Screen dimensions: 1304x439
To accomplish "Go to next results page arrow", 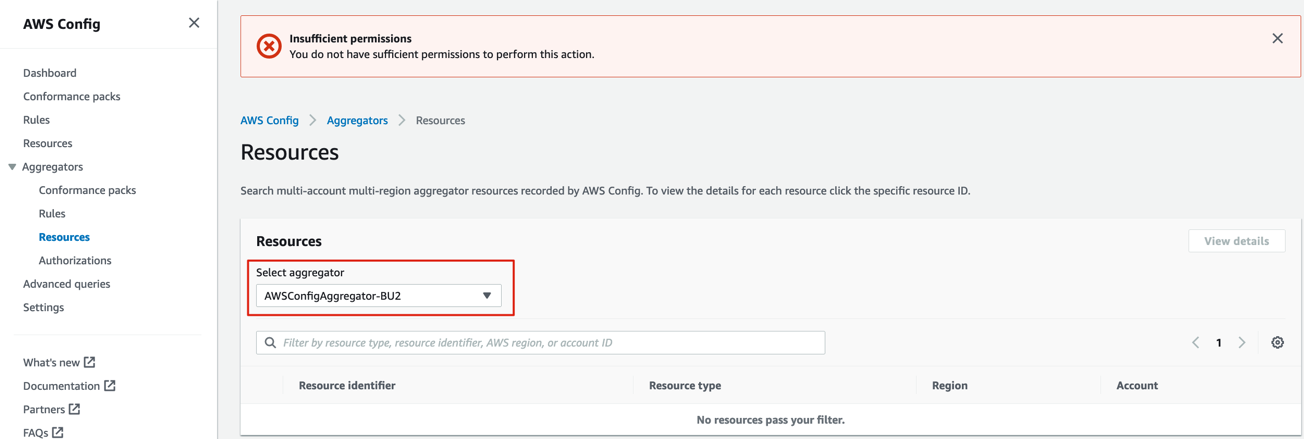I will [1242, 342].
